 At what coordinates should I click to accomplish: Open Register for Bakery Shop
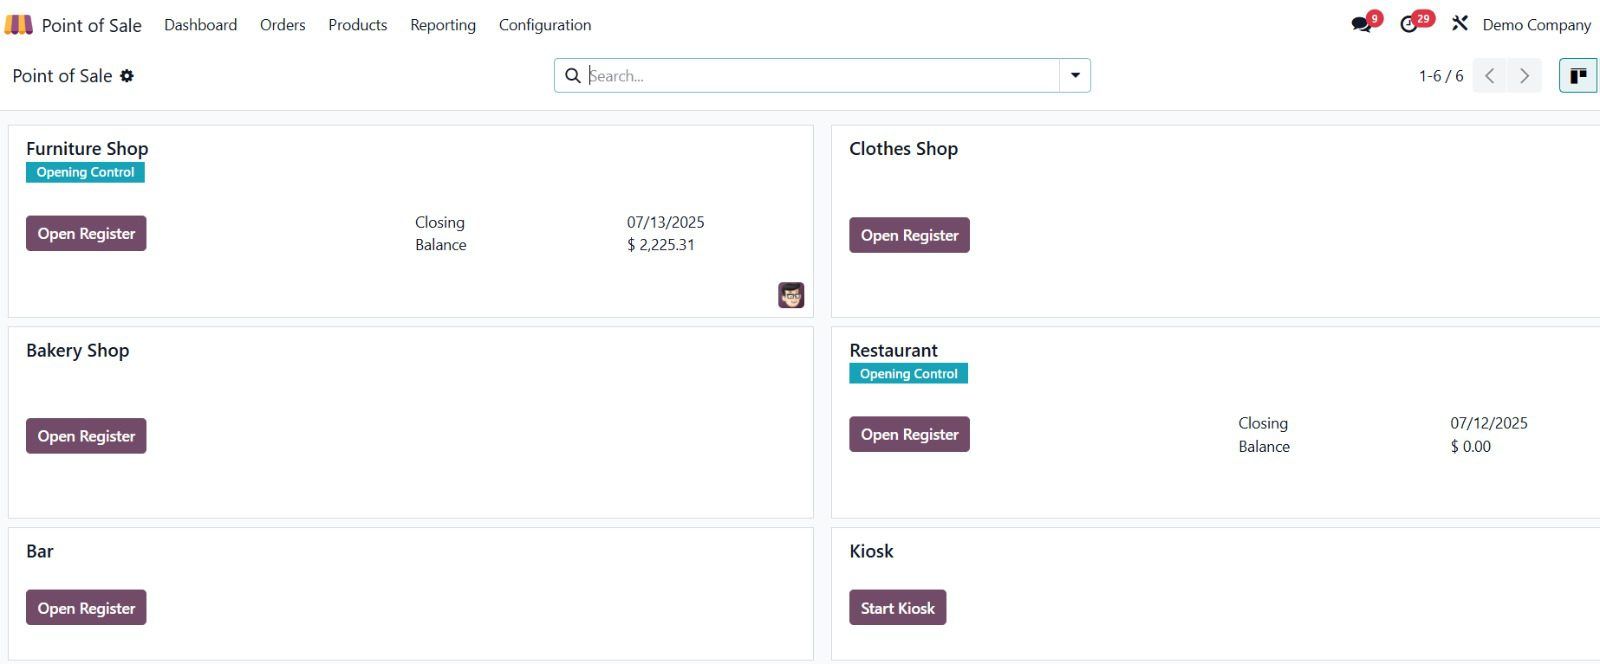click(x=86, y=436)
